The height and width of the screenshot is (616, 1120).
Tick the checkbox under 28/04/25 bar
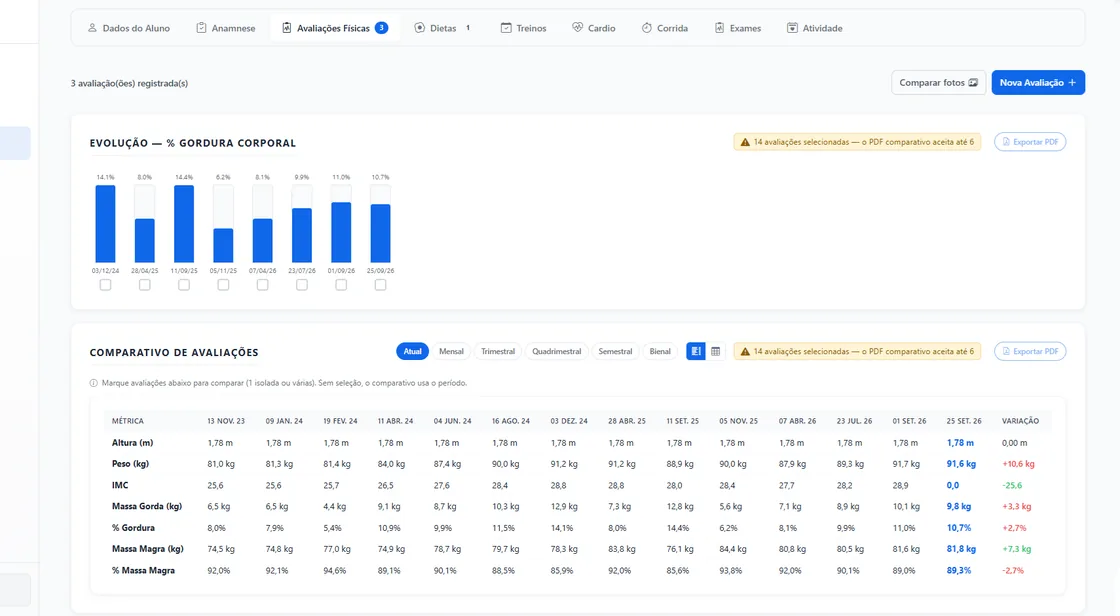pos(145,285)
